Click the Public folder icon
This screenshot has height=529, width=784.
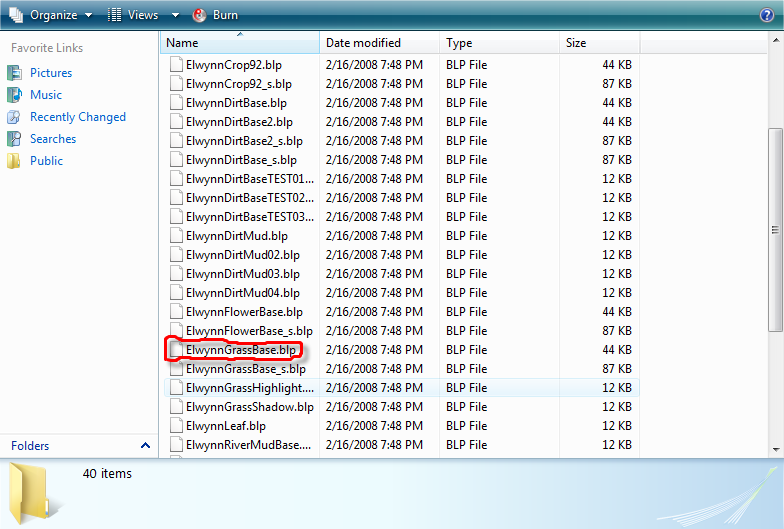[x=14, y=161]
